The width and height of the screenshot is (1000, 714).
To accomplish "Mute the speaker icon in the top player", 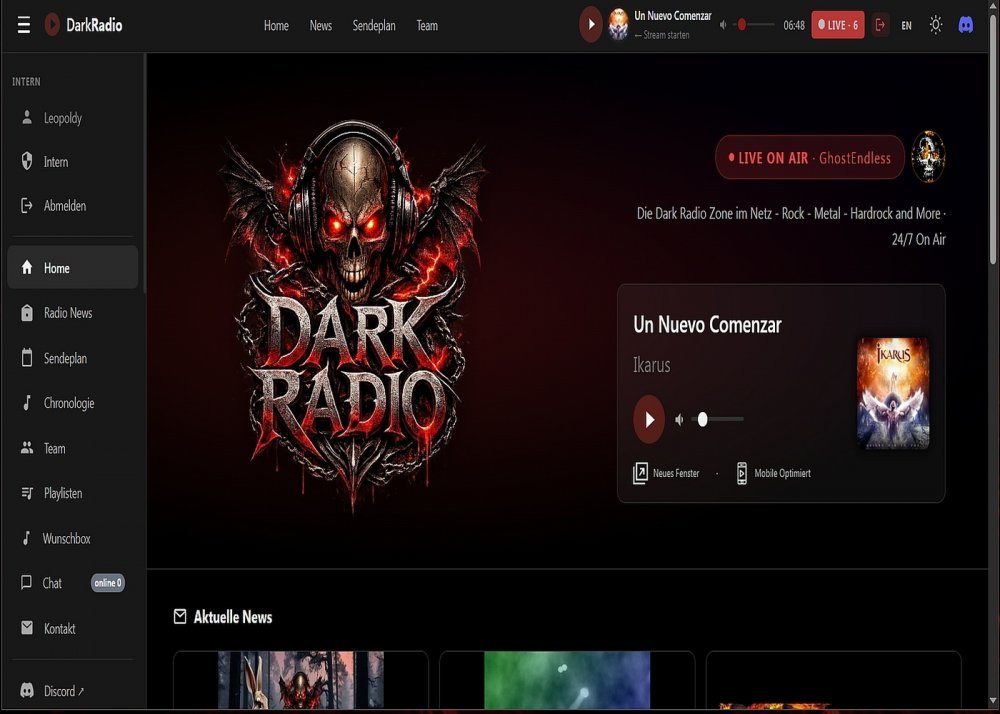I will [724, 25].
